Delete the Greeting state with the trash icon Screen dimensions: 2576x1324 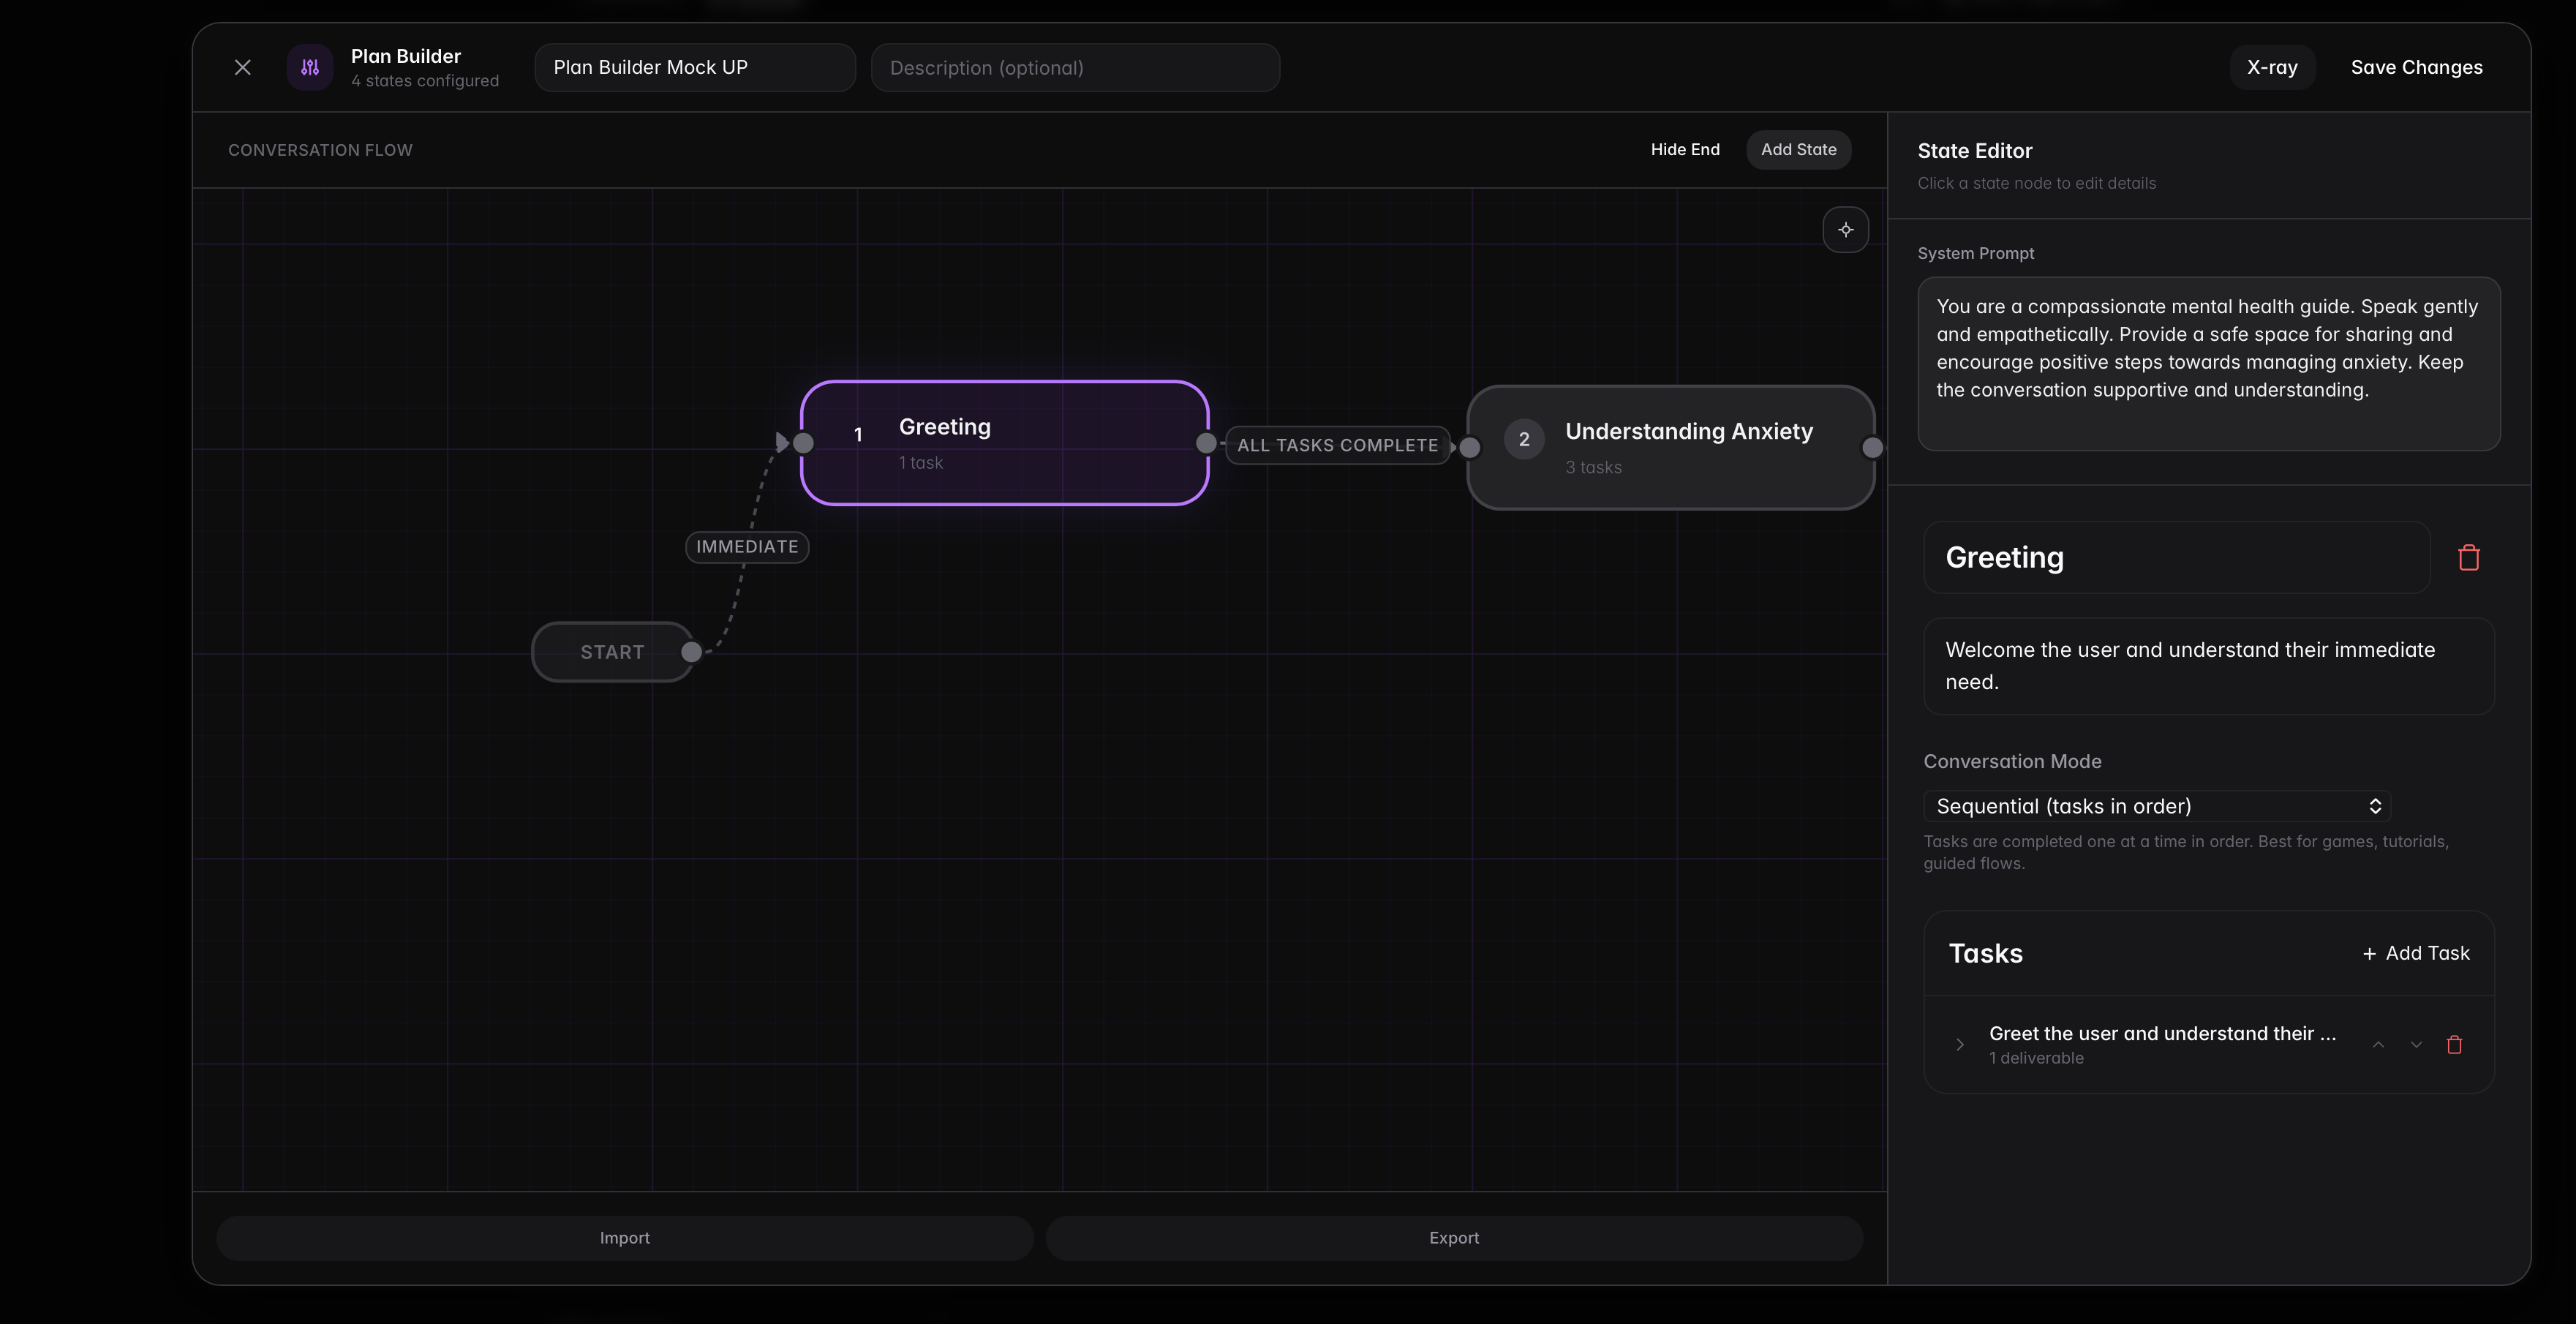tap(2468, 557)
